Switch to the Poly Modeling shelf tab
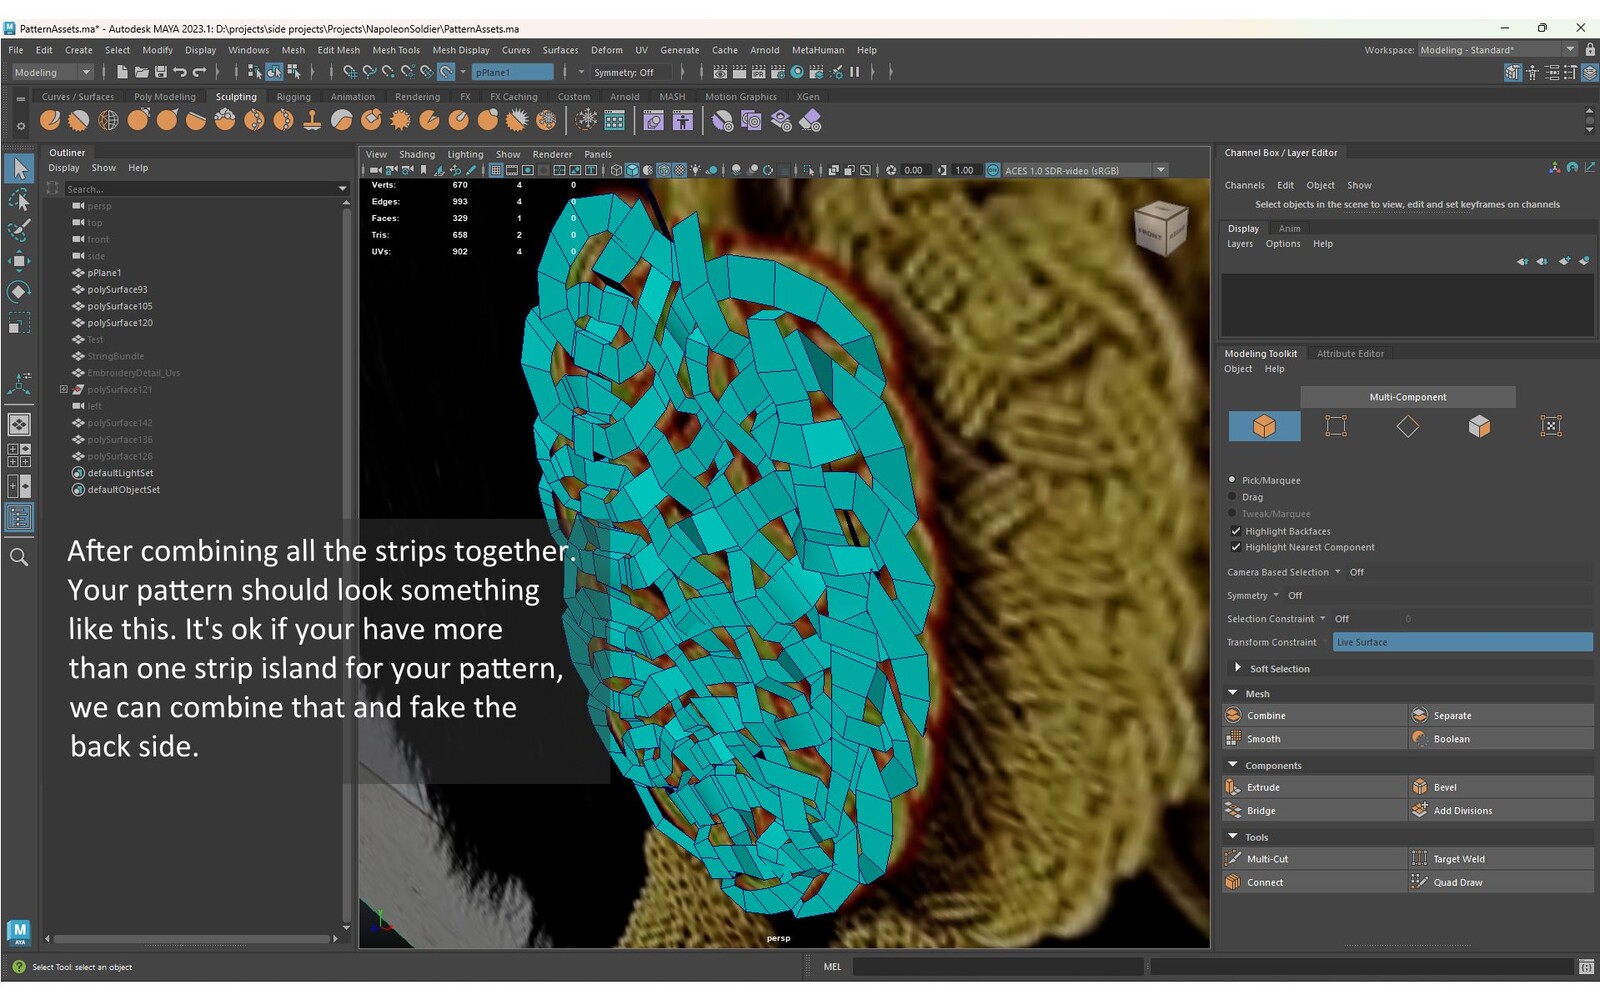1600x1000 pixels. click(164, 97)
